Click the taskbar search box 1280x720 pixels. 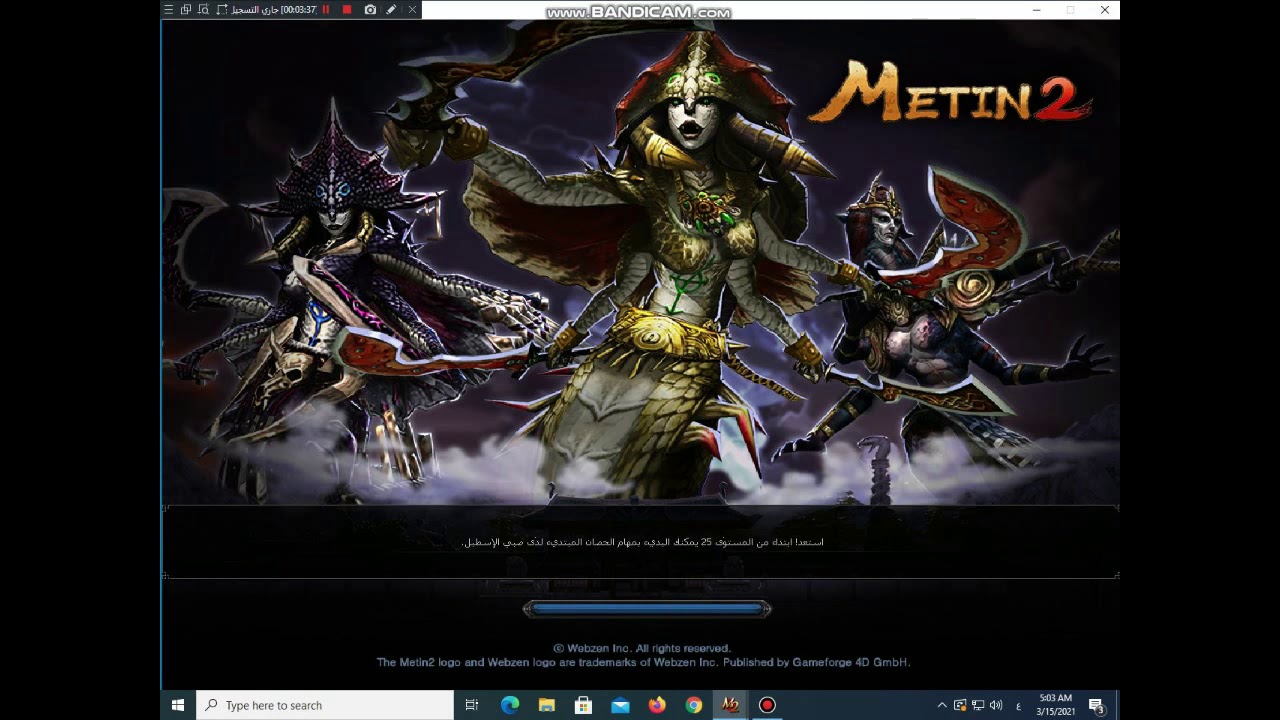click(325, 705)
